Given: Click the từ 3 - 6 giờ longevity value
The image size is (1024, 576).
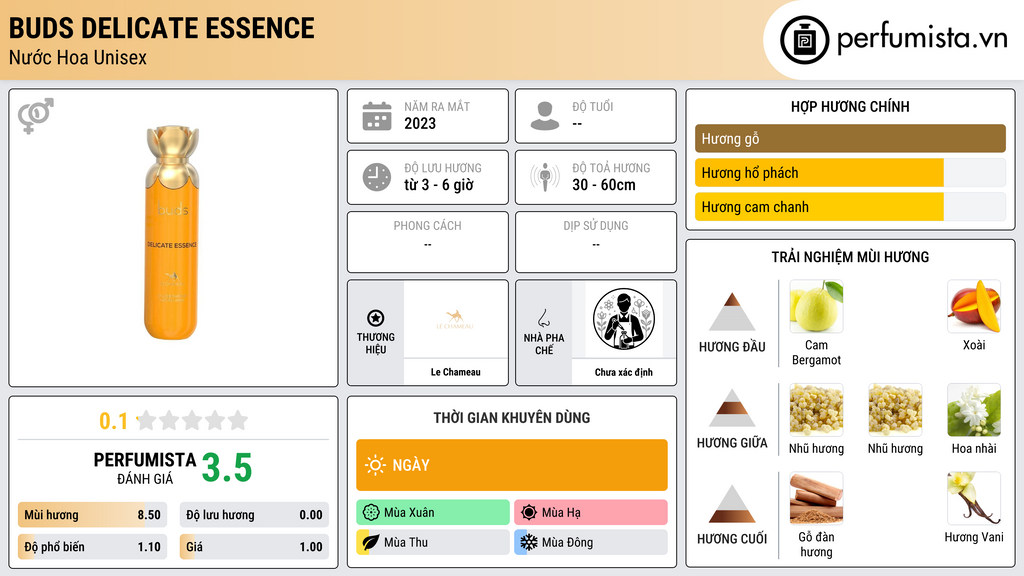Looking at the screenshot, I should pyautogui.click(x=439, y=185).
